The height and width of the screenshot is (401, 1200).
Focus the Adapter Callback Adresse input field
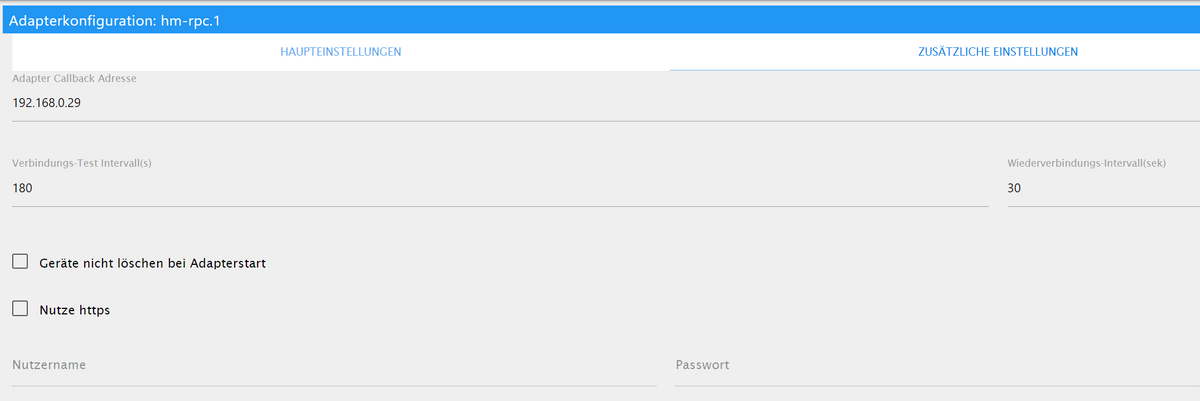606,103
